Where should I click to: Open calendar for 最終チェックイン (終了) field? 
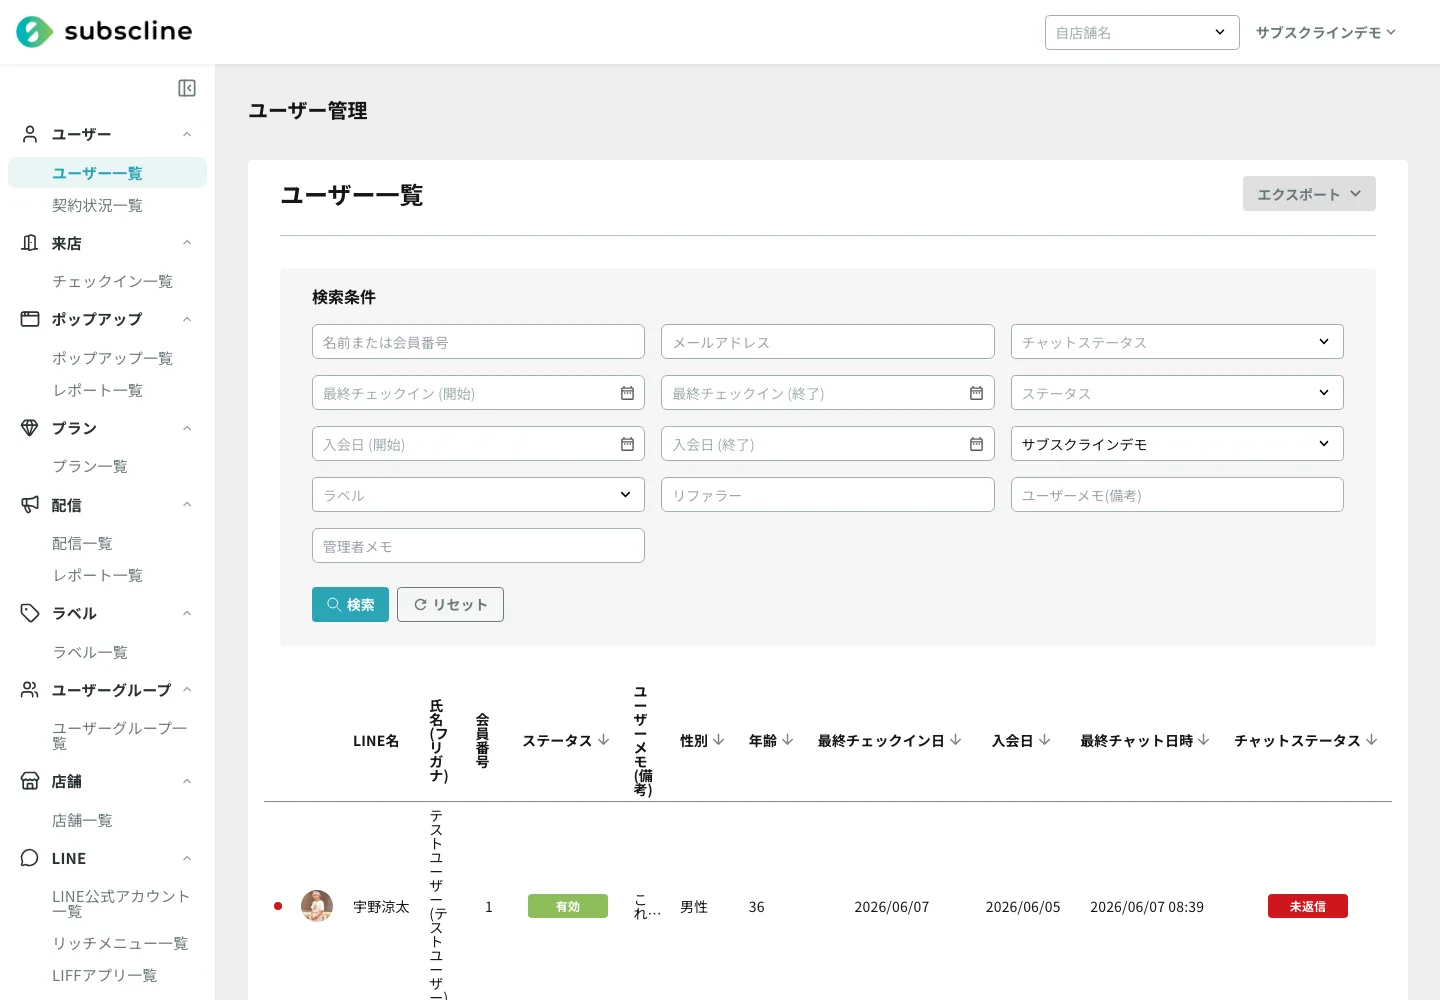pos(976,393)
